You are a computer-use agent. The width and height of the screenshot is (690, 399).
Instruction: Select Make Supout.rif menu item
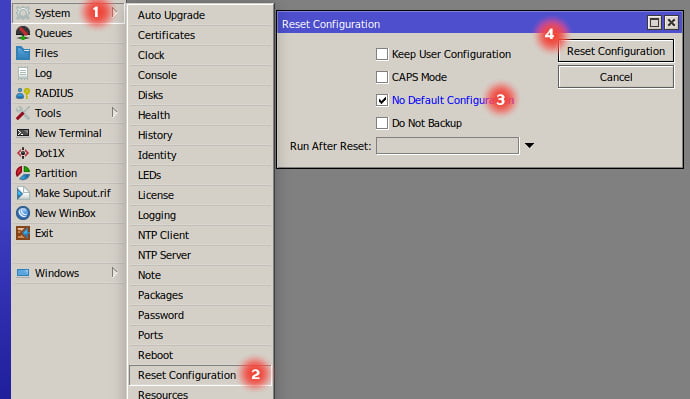(69, 193)
